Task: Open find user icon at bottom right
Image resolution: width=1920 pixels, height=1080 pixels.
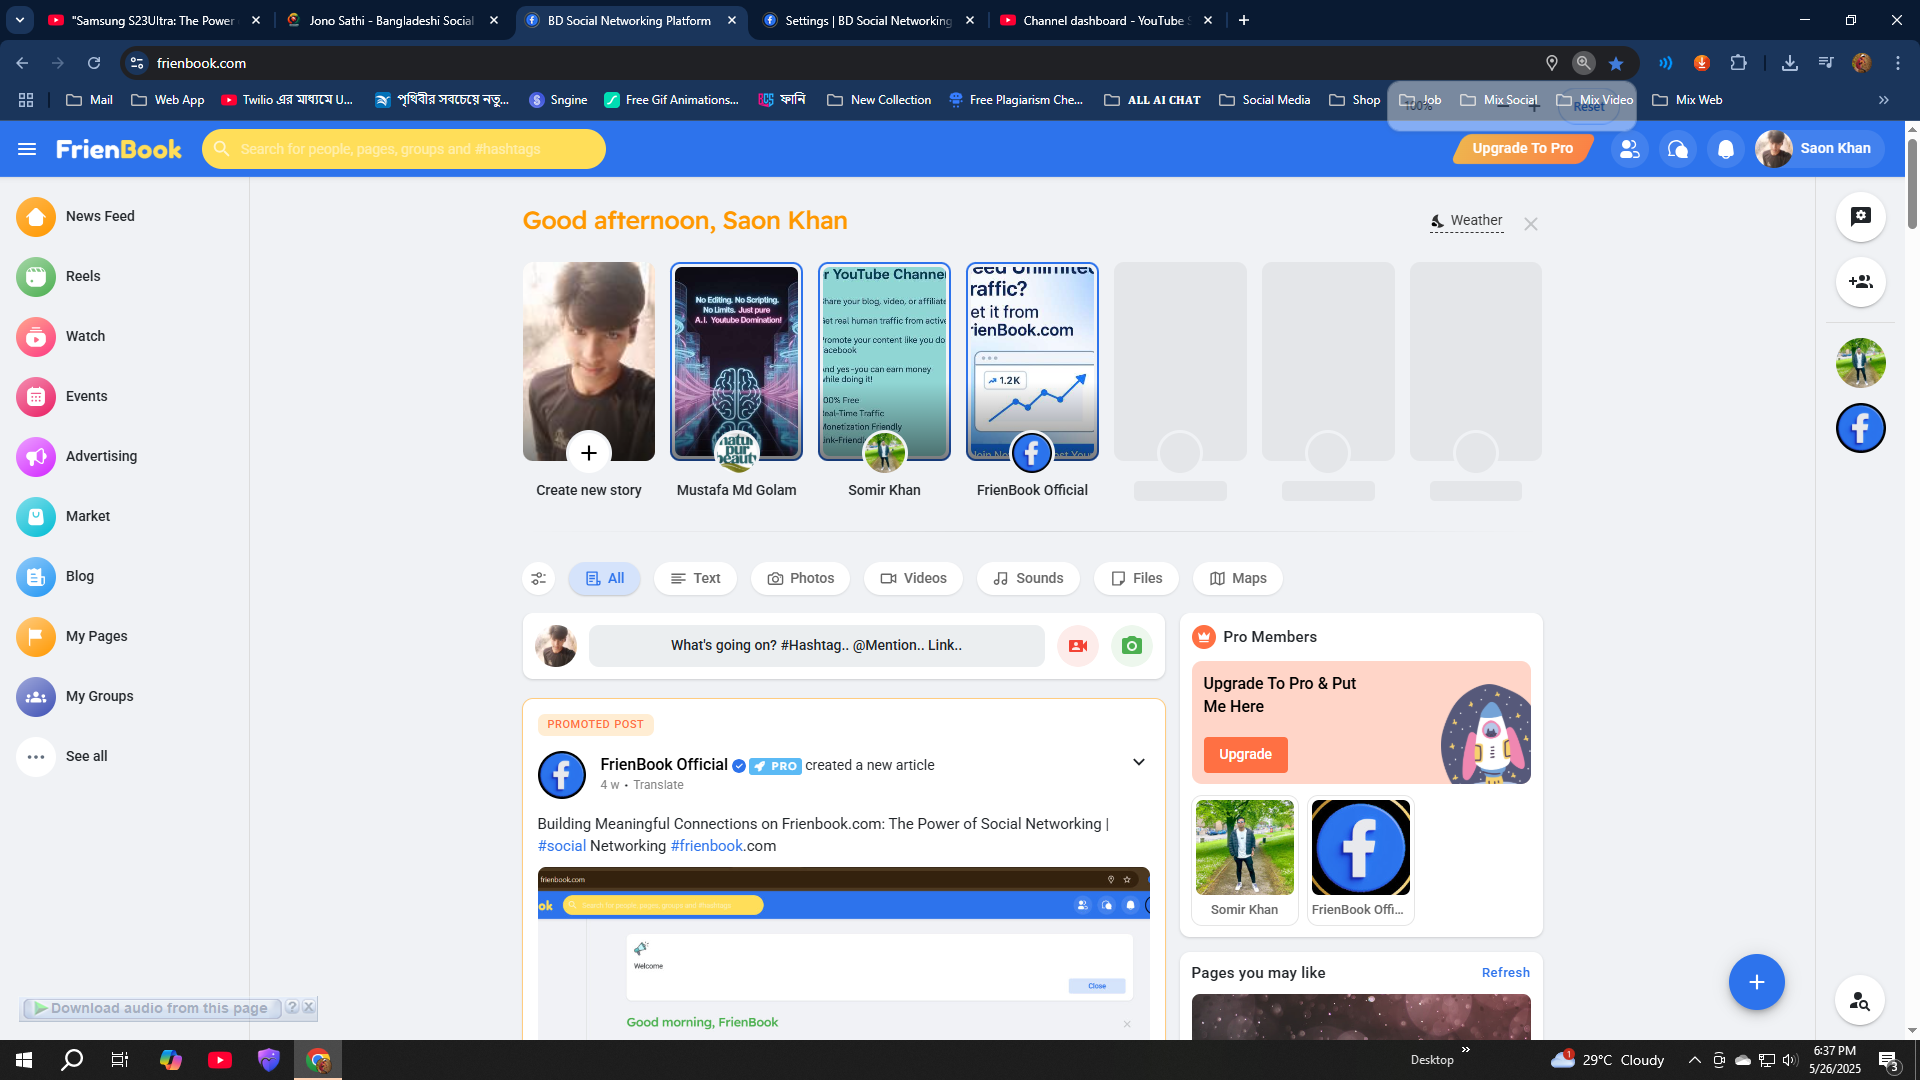Action: click(x=1860, y=1000)
